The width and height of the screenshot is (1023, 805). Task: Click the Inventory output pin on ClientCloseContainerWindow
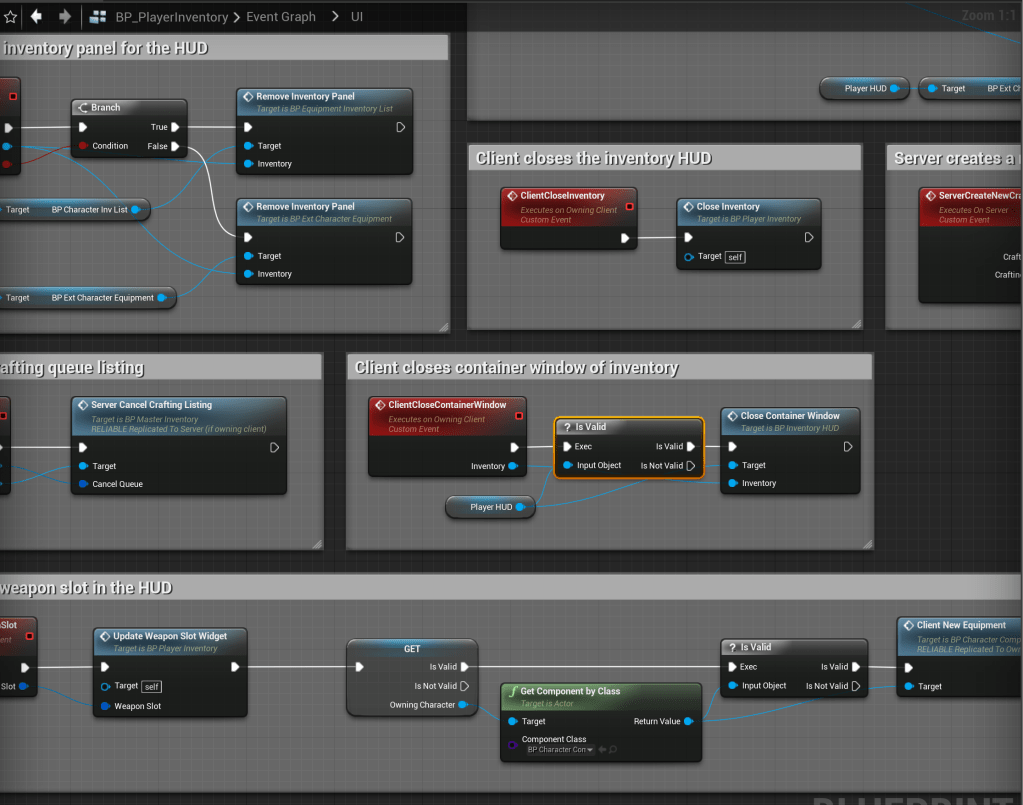point(513,466)
